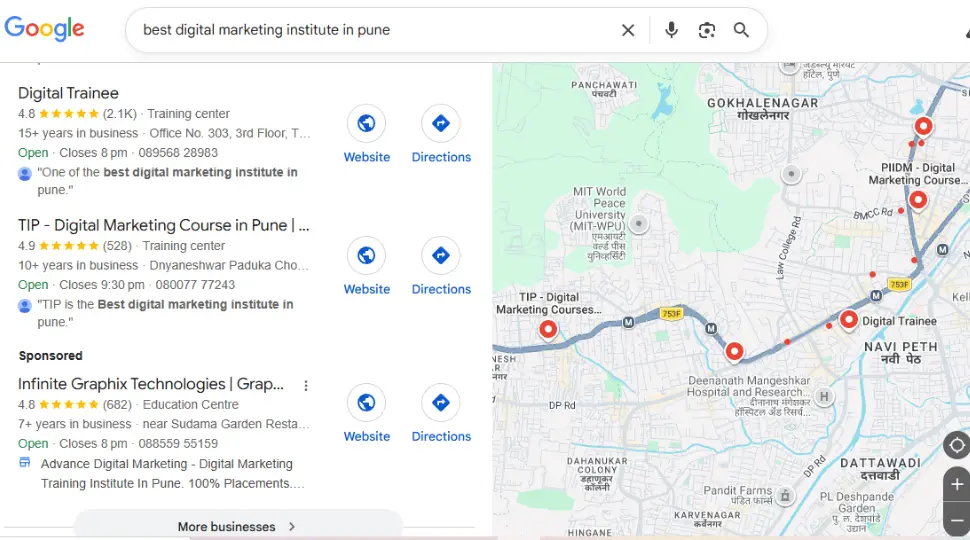Viewport: 970px width, 540px height.
Task: Click review "TIP is the Best digital marketing"
Action: point(165,313)
